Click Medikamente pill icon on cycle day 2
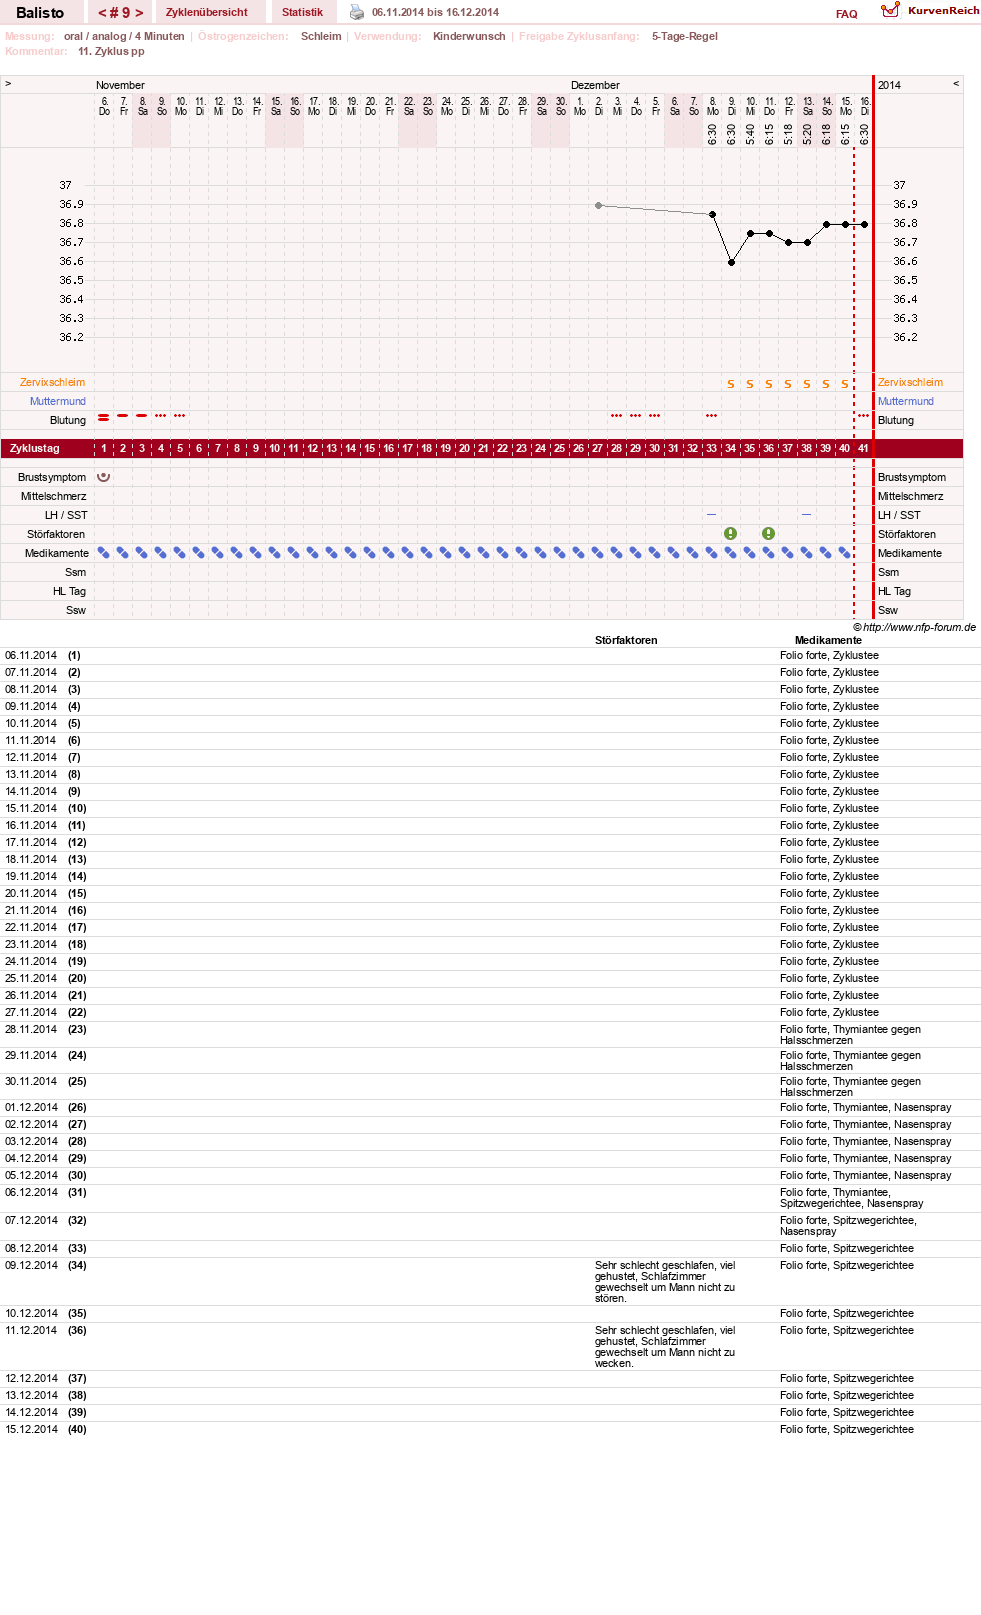 click(x=123, y=553)
